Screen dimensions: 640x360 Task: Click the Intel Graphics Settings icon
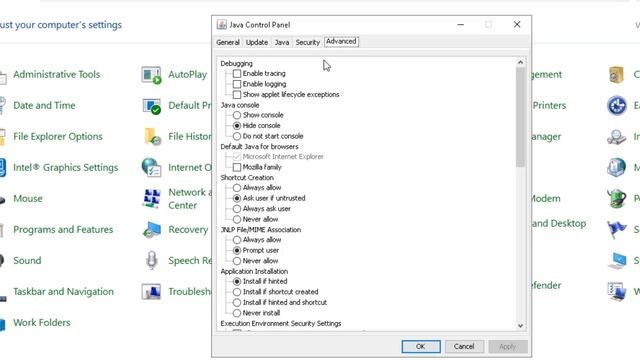tap(2, 168)
